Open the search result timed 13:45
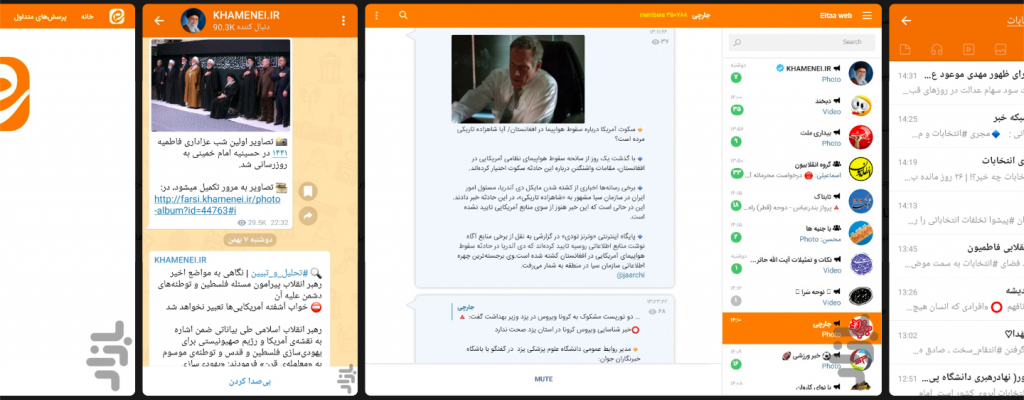Image resolution: width=1024 pixels, height=400 pixels. (x=957, y=256)
